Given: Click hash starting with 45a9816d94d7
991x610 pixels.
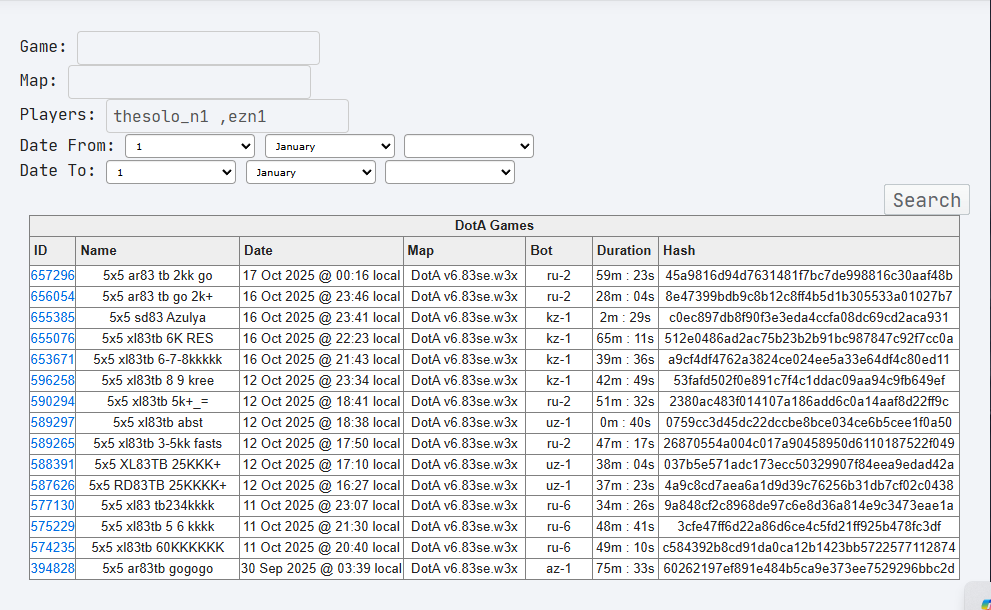Looking at the screenshot, I should tap(809, 276).
